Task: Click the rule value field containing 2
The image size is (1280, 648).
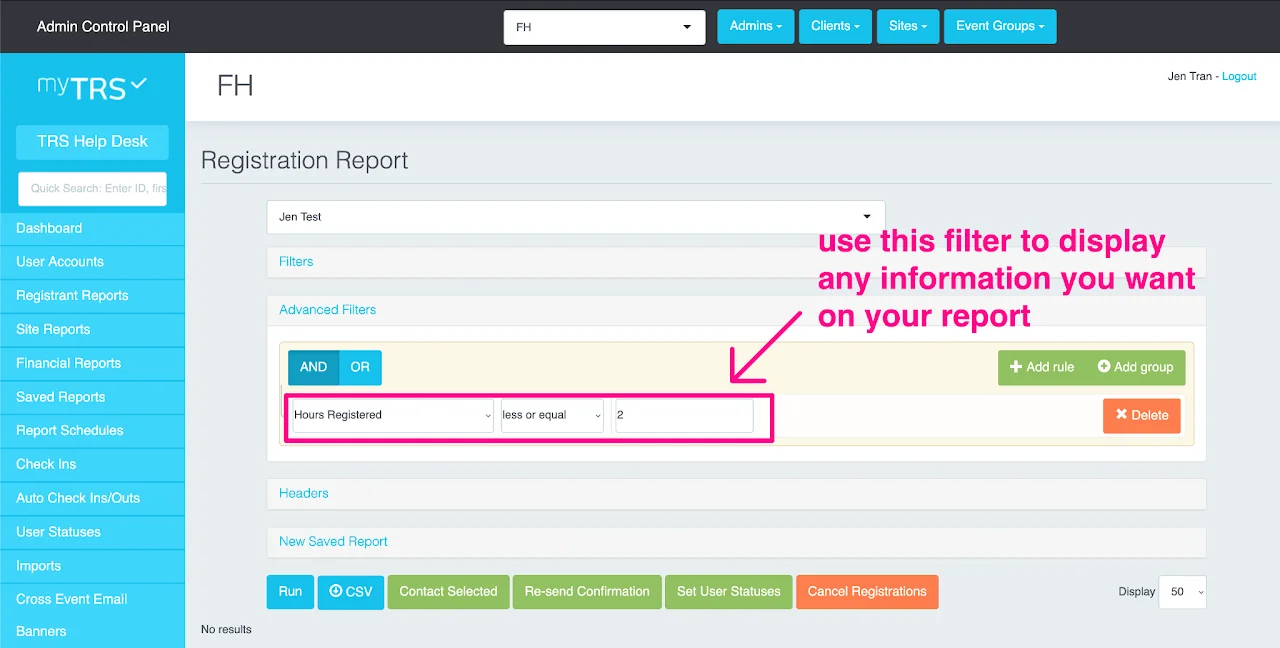Action: pyautogui.click(x=684, y=415)
